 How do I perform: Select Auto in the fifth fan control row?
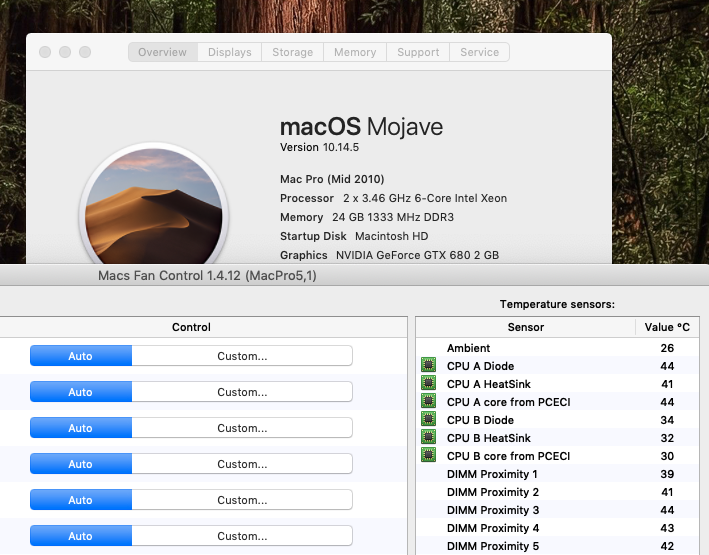pos(81,500)
